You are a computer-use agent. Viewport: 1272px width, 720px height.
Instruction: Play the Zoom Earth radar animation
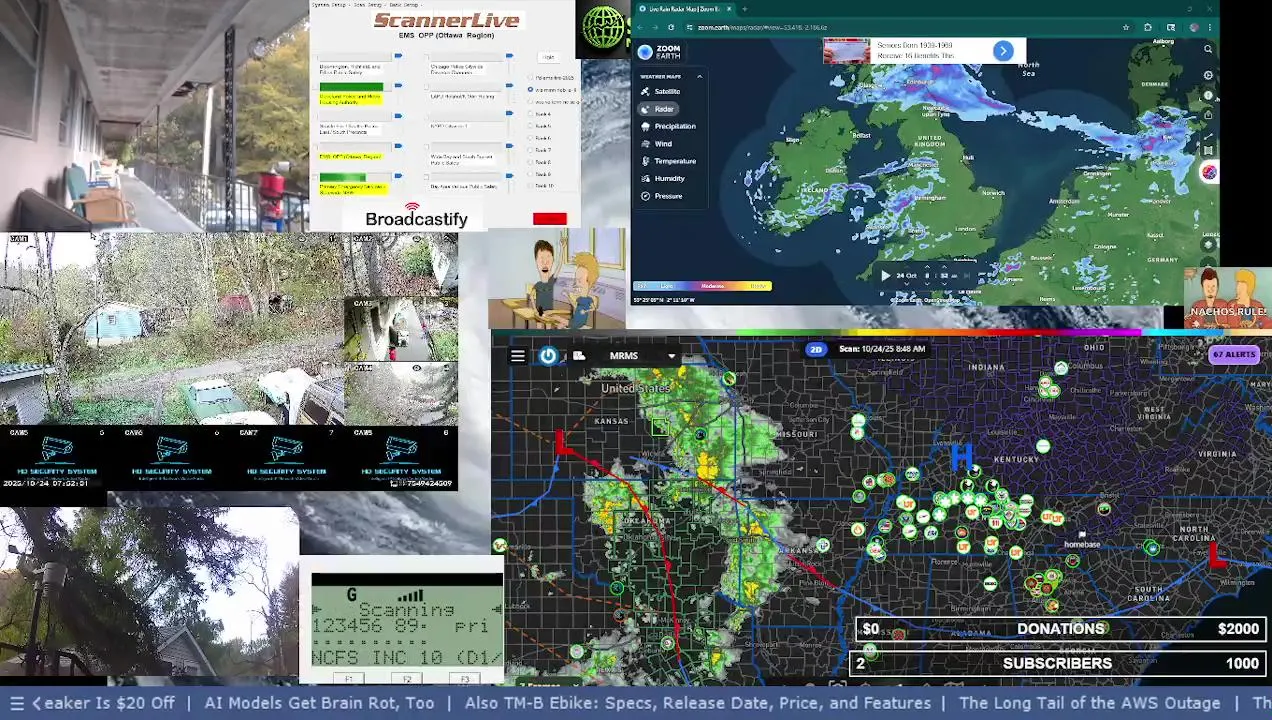coord(885,275)
